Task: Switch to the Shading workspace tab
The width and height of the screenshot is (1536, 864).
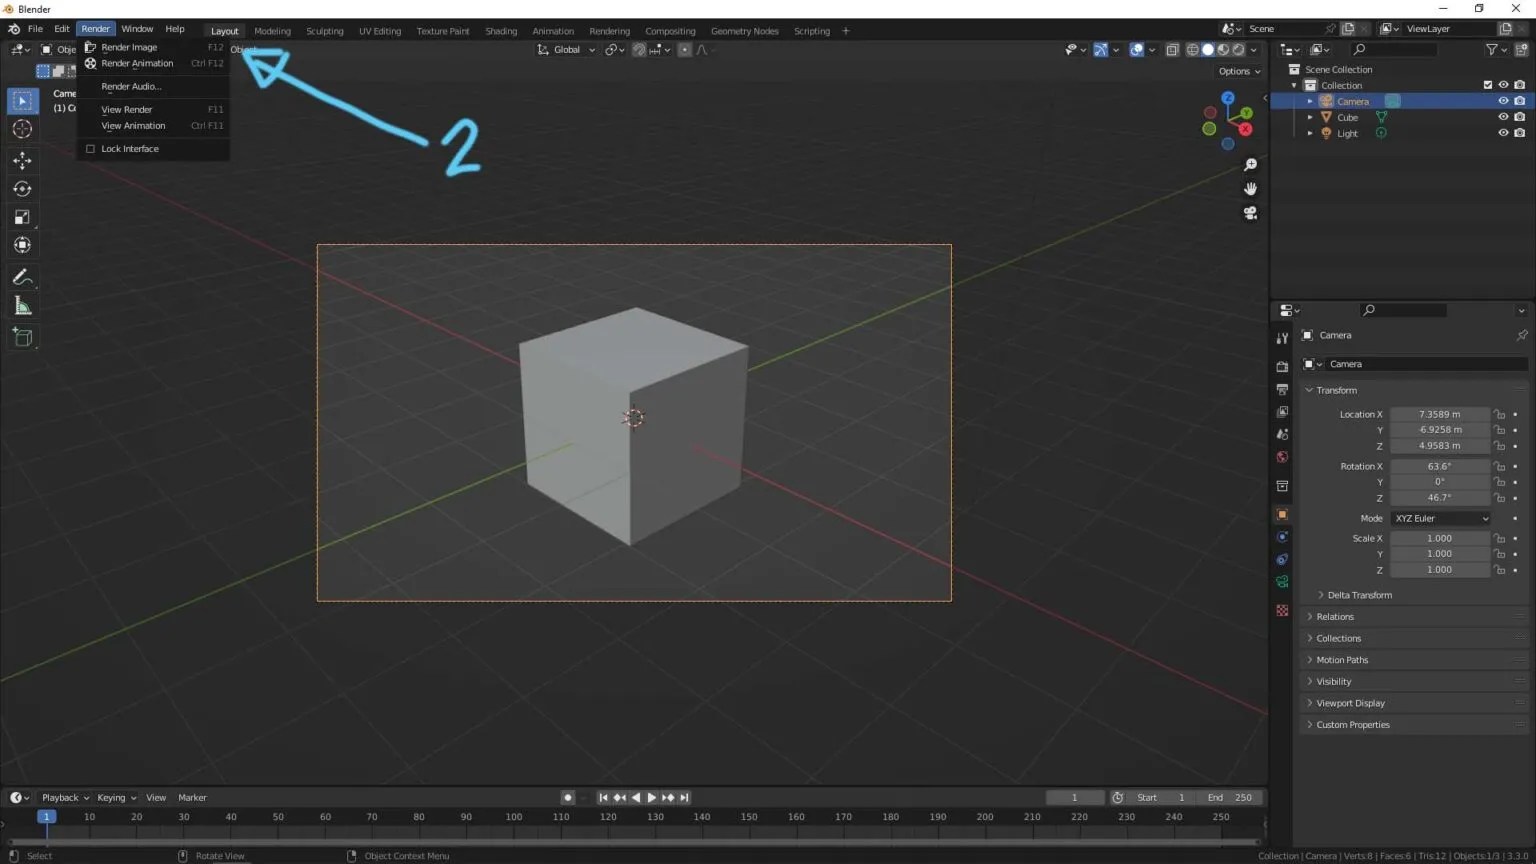Action: (501, 31)
